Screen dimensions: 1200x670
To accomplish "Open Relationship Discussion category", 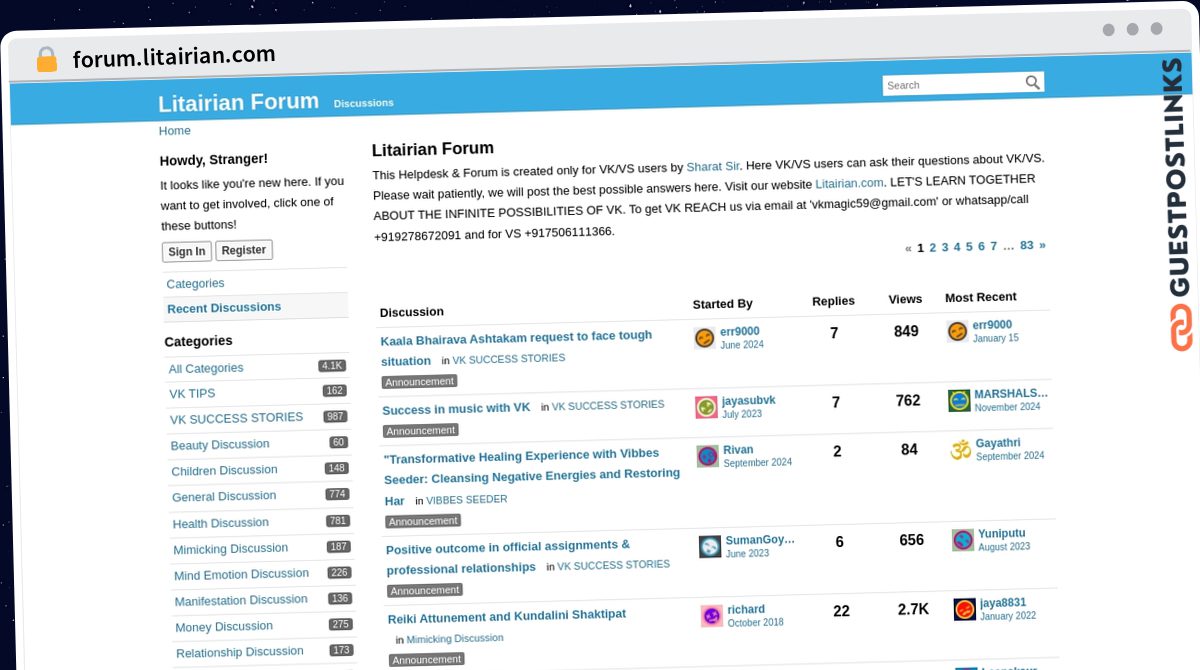I will point(239,653).
